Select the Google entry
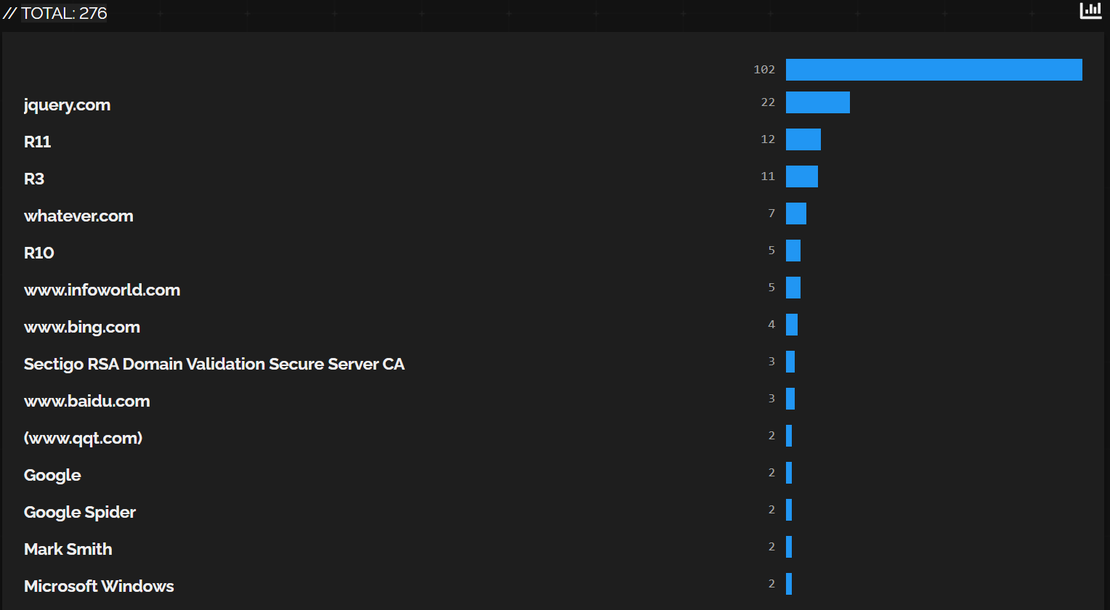This screenshot has height=610, width=1110. (52, 474)
